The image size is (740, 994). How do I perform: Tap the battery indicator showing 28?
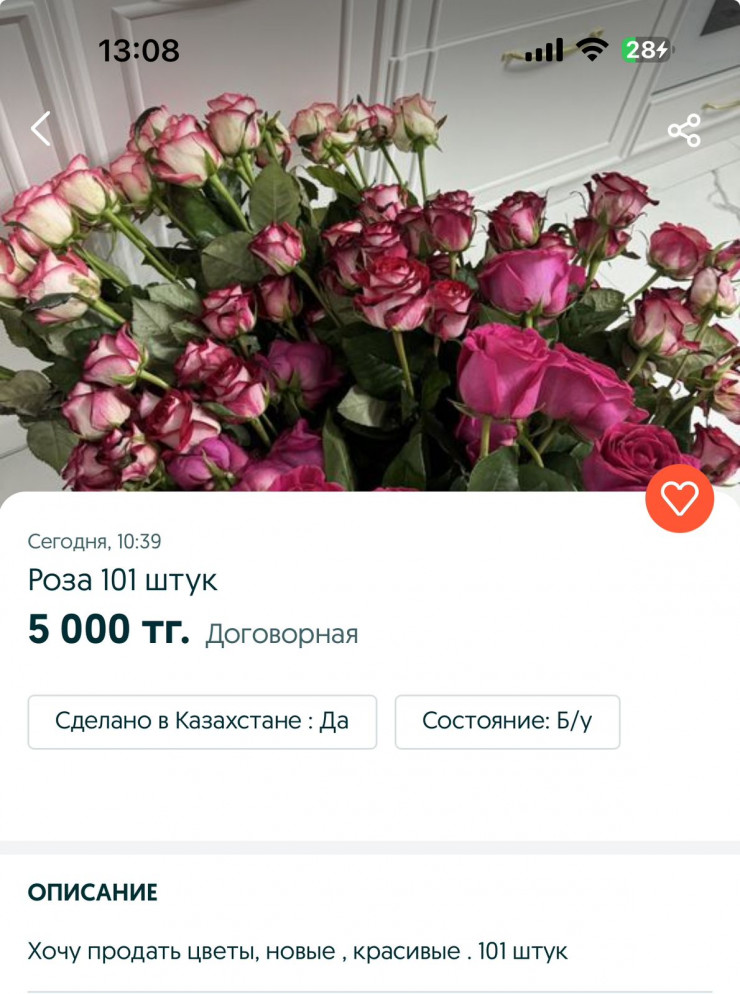(647, 49)
